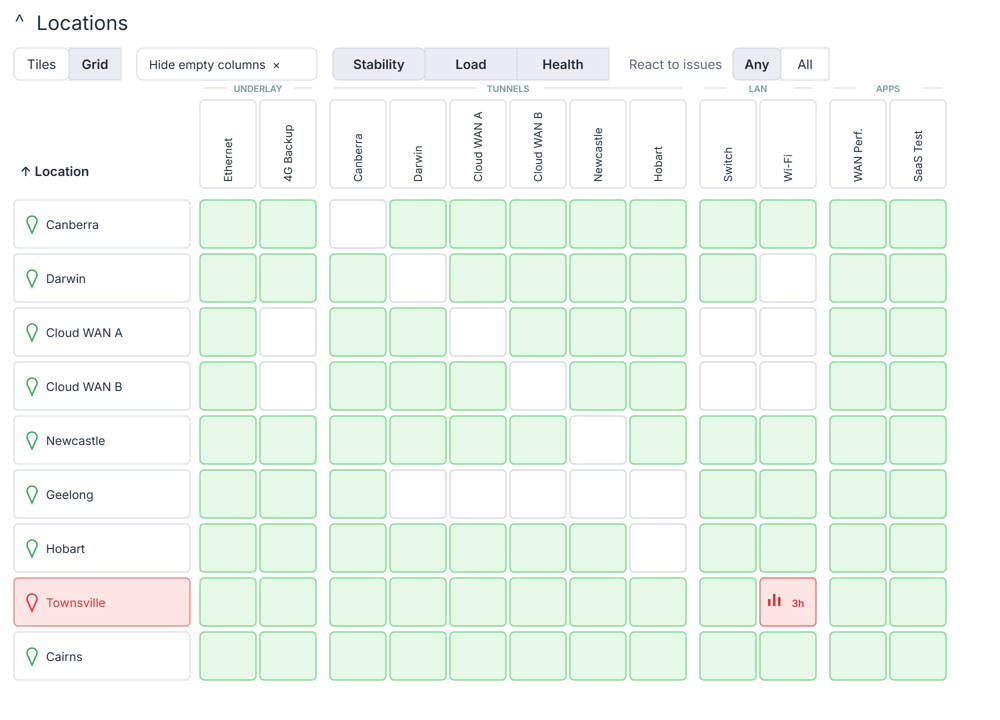
Task: Select the SaaS Test column header
Action: point(918,144)
